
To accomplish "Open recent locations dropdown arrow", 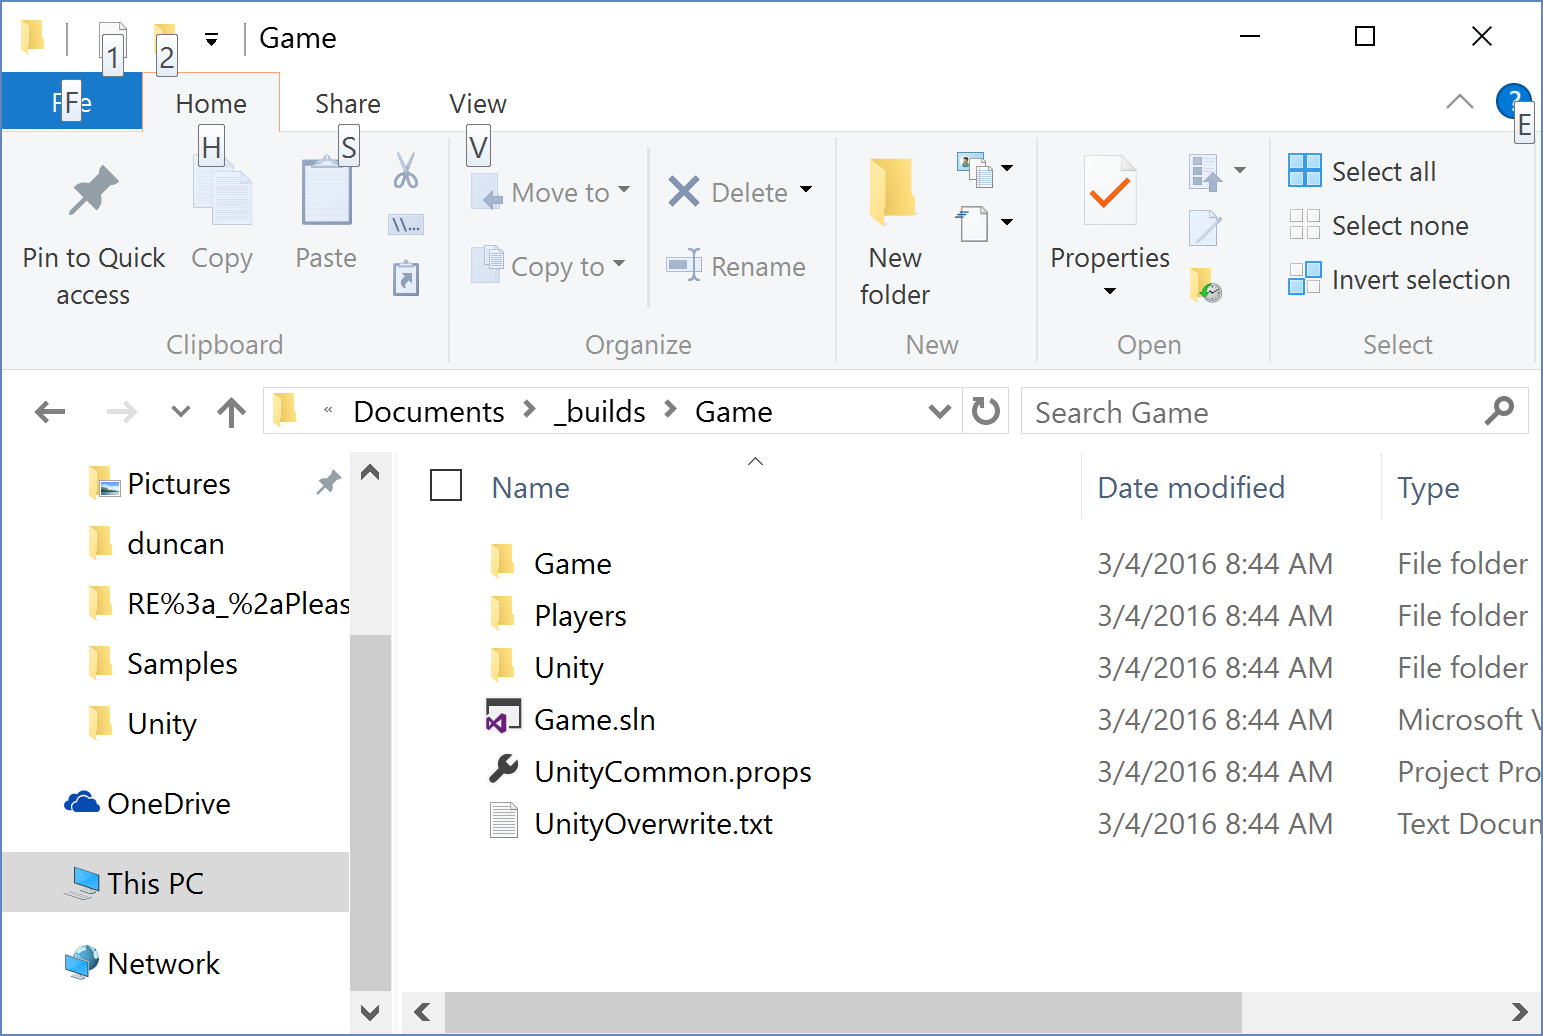I will (181, 411).
